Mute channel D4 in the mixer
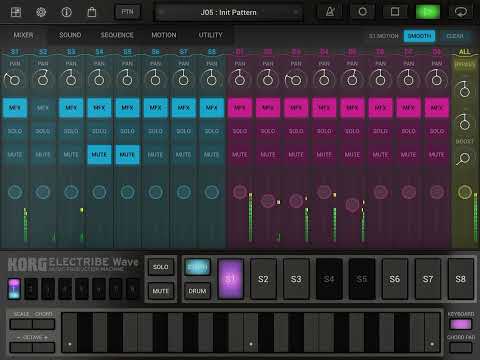 [x=324, y=155]
